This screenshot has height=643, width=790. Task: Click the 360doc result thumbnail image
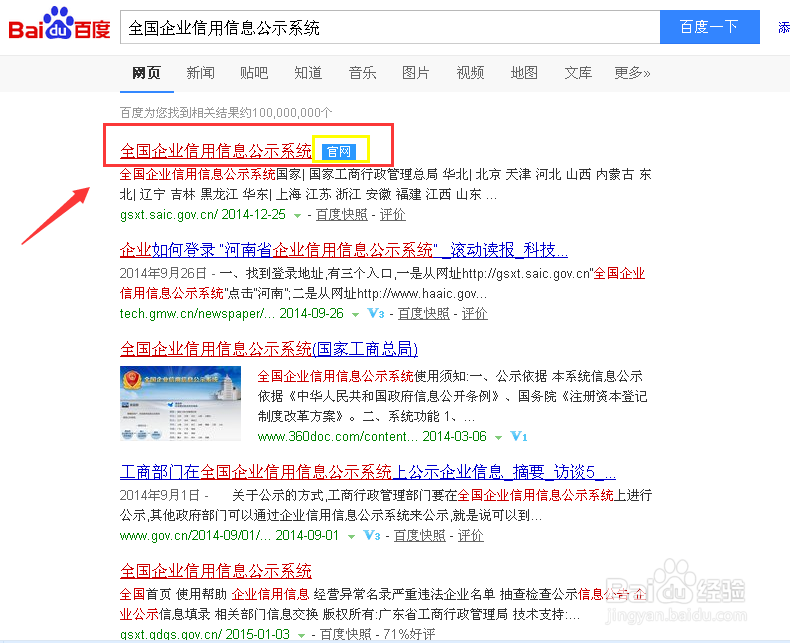tap(180, 404)
